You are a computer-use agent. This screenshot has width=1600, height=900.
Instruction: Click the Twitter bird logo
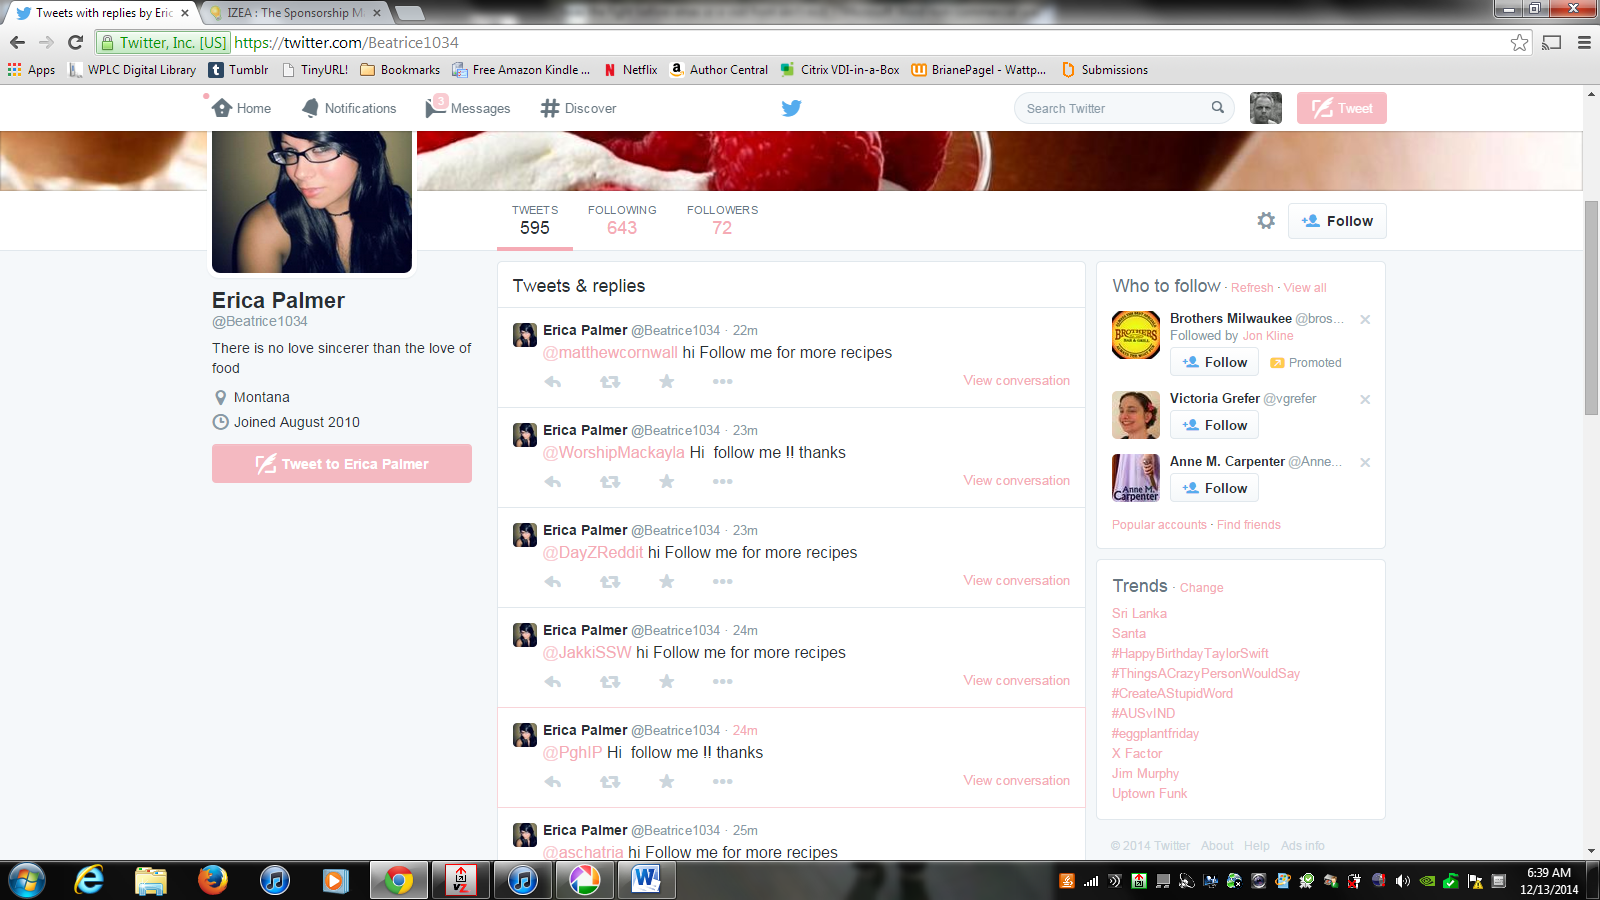click(x=791, y=108)
